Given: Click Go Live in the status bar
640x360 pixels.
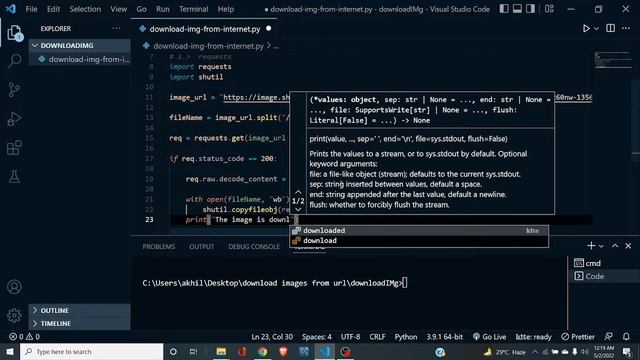Looking at the screenshot, I should (489, 337).
